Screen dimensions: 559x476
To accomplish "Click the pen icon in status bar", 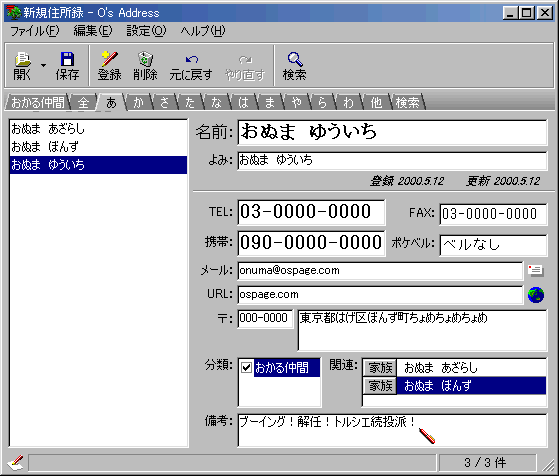I will tap(15, 462).
